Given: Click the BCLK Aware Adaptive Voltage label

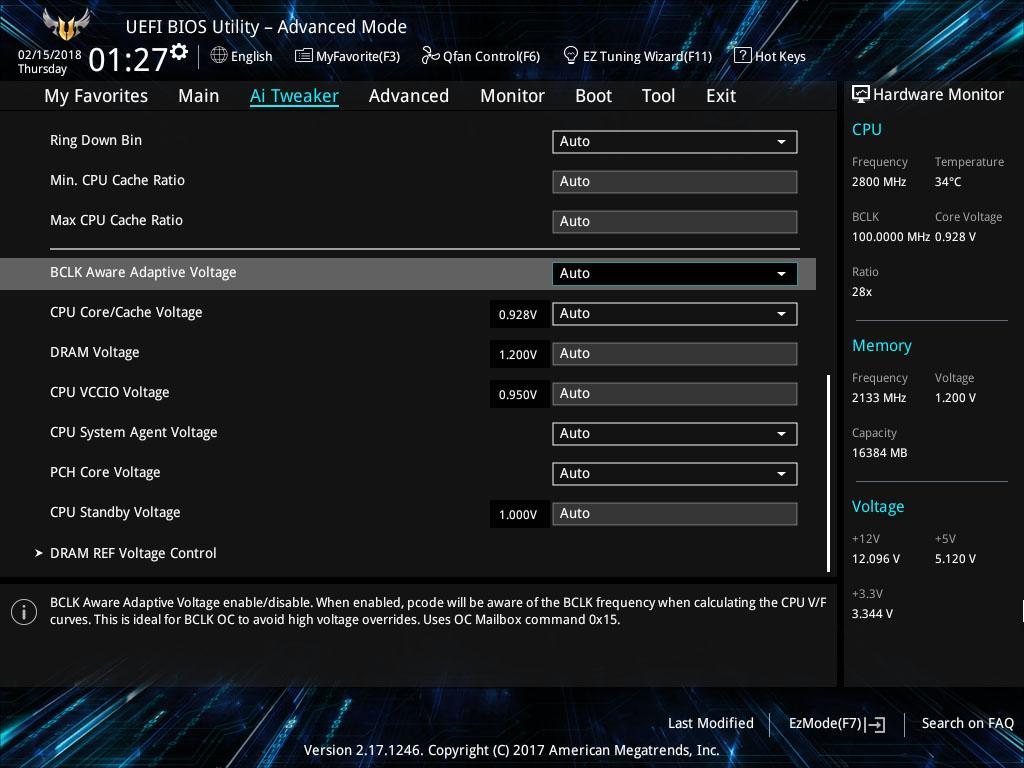Looking at the screenshot, I should [143, 272].
